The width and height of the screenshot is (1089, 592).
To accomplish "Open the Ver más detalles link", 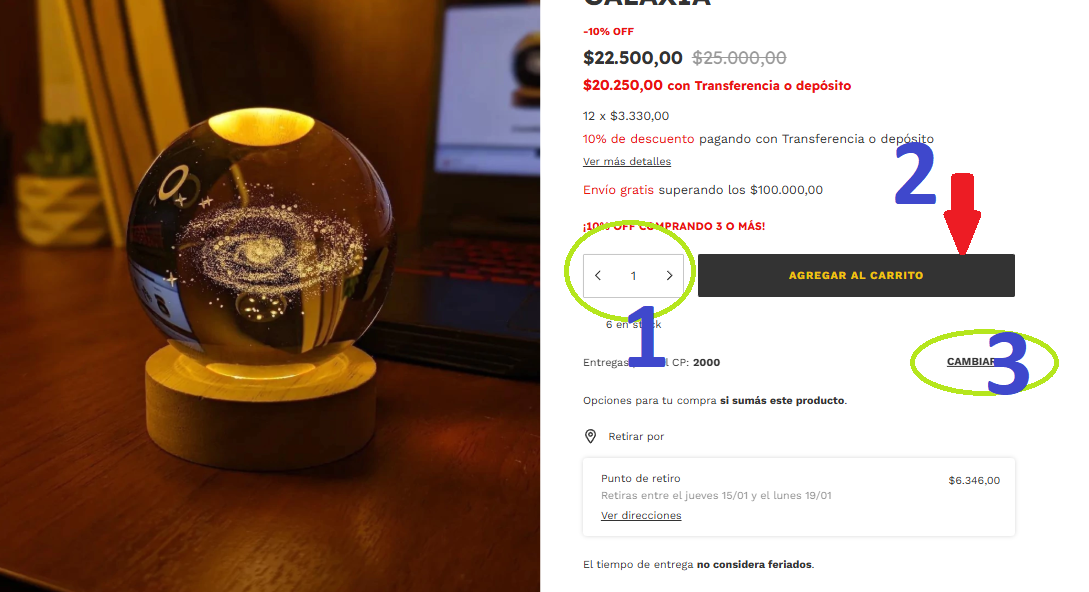I will [626, 161].
